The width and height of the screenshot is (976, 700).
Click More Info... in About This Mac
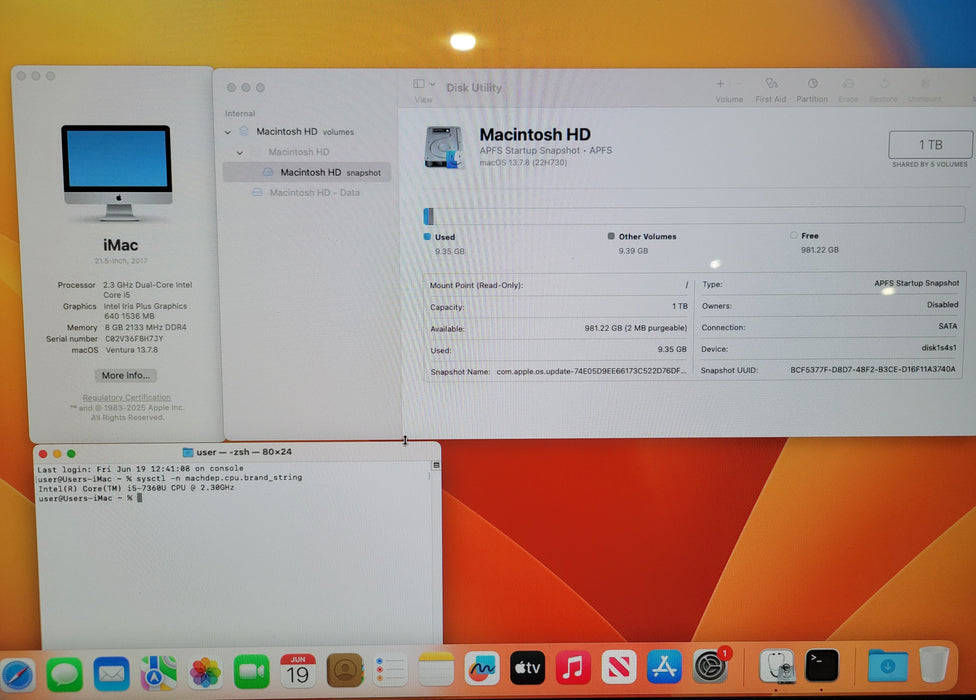[x=126, y=375]
